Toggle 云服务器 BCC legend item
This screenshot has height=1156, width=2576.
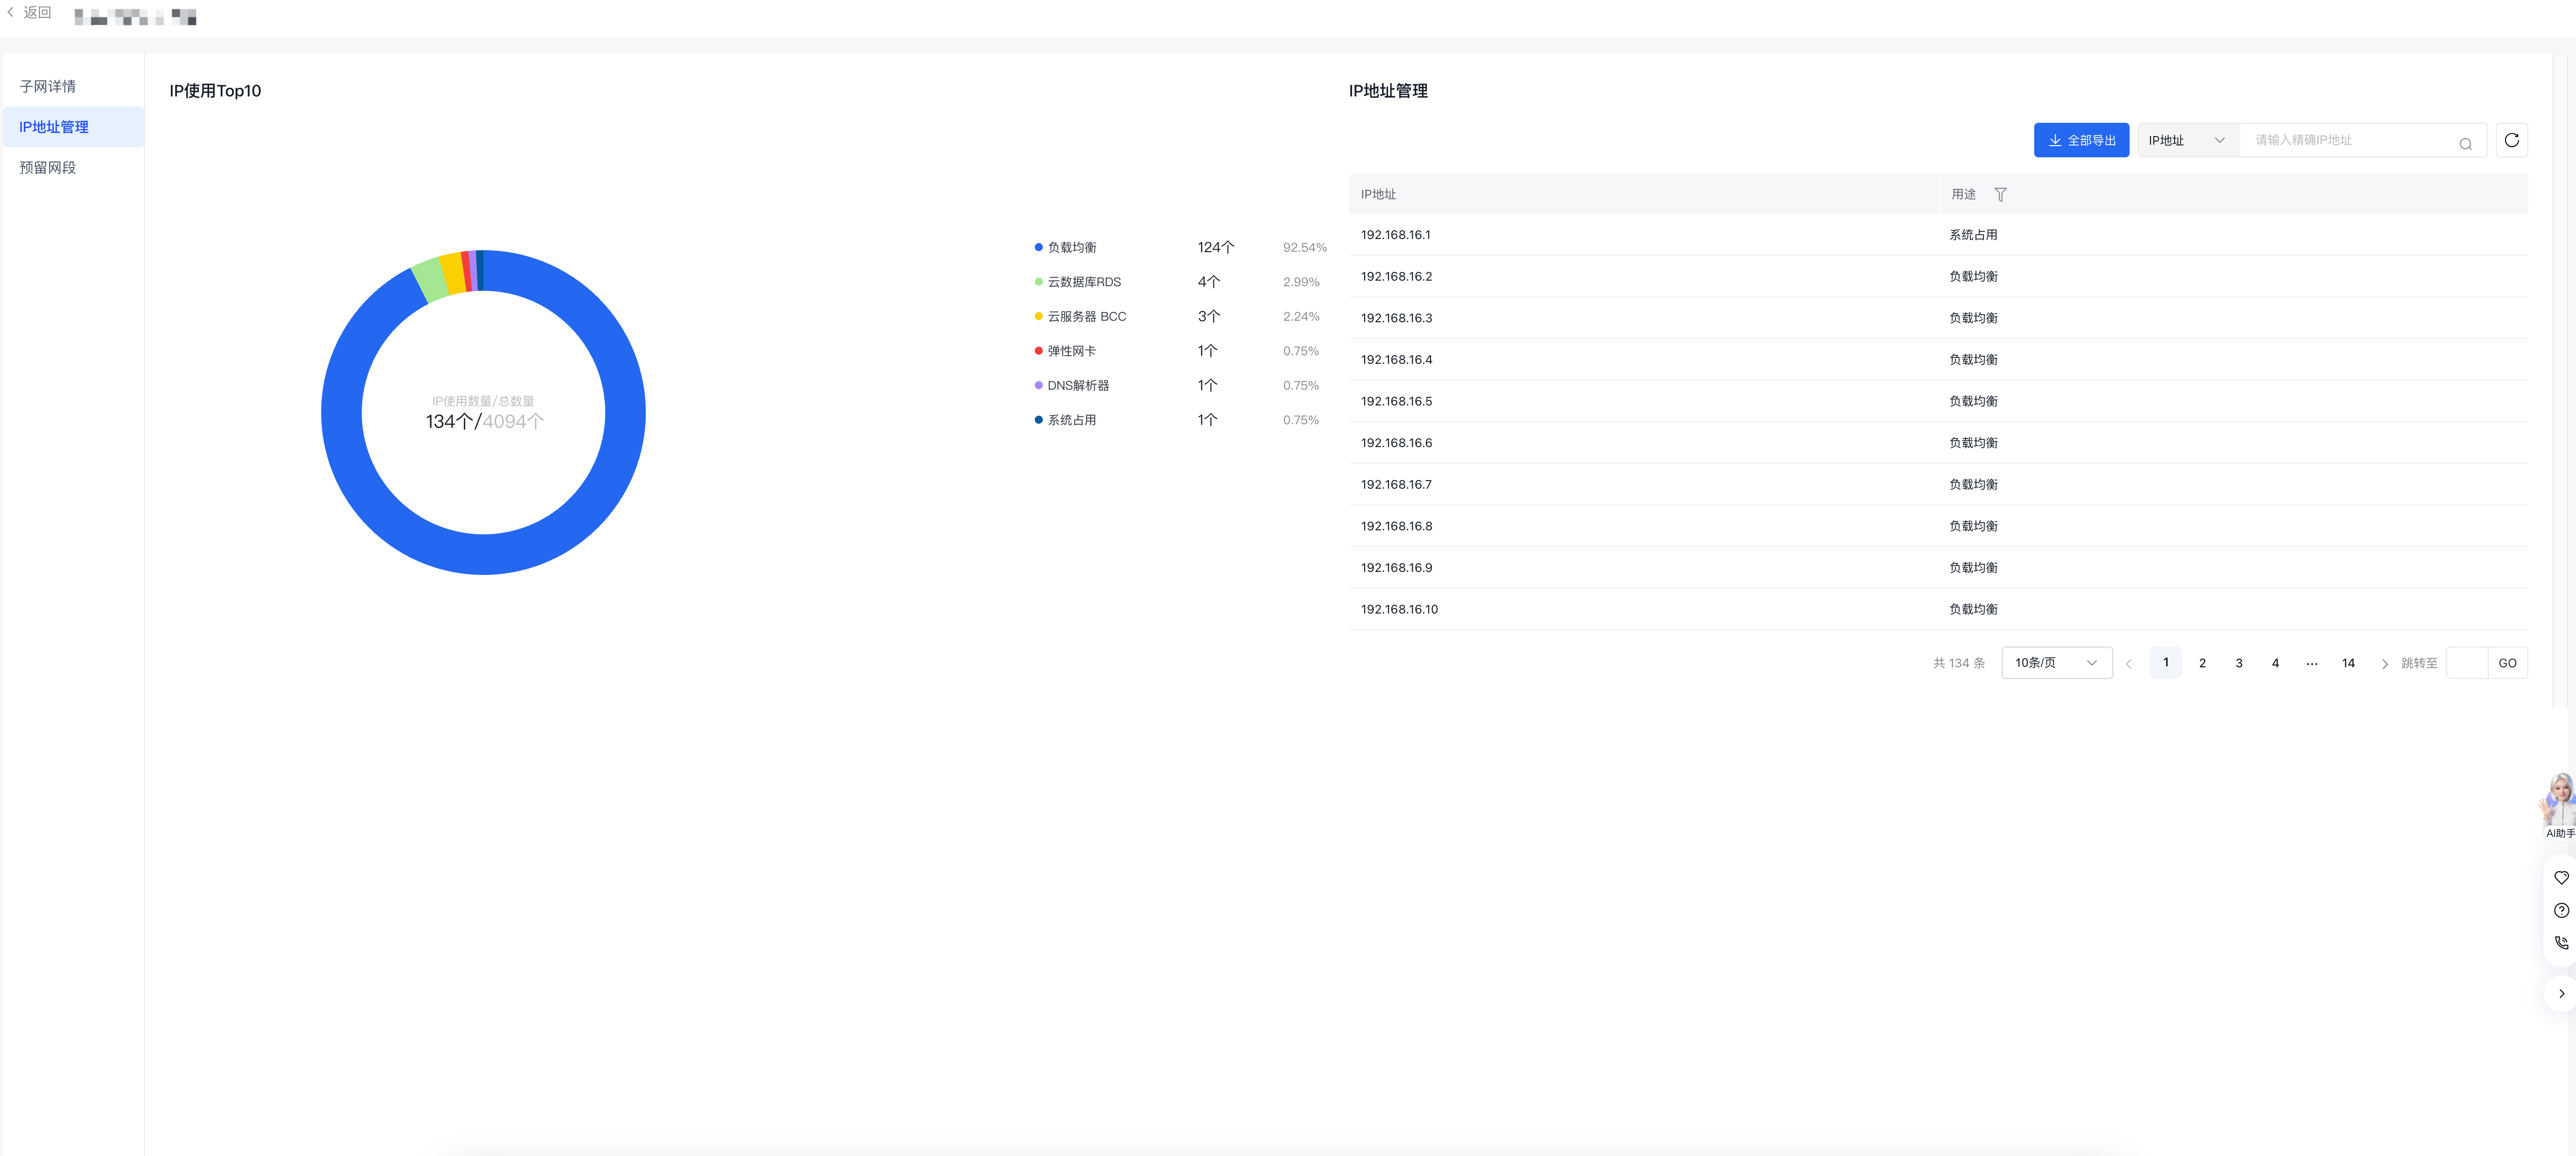(1080, 316)
